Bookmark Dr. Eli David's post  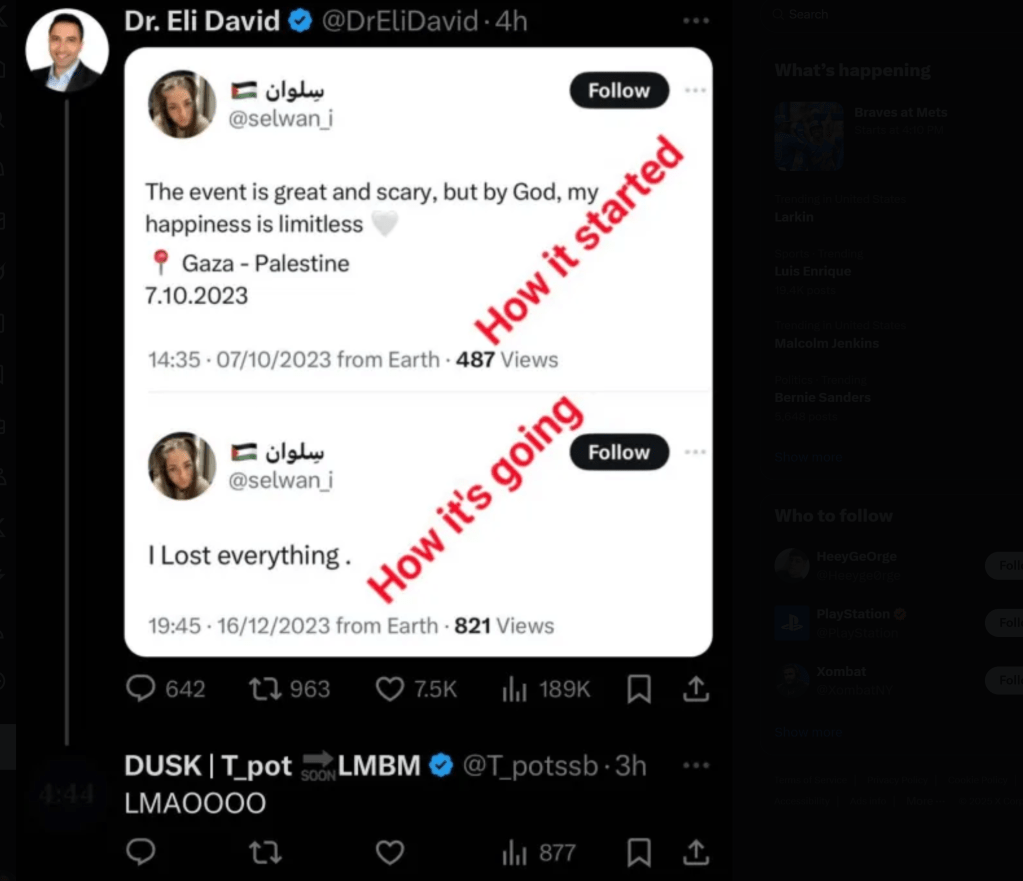639,689
